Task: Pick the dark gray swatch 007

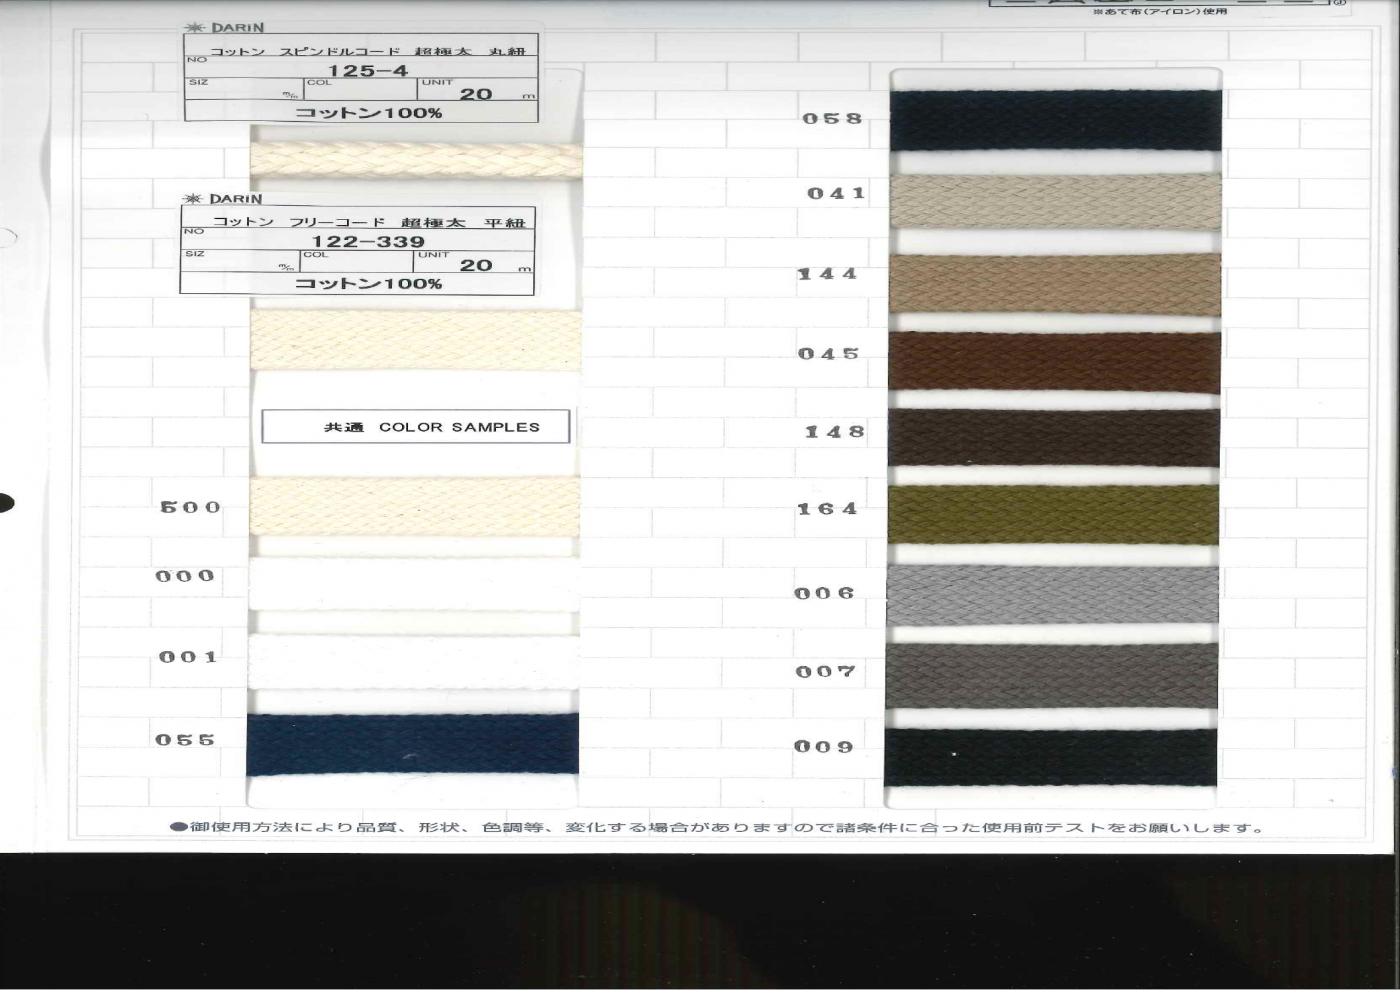Action: [1055, 674]
